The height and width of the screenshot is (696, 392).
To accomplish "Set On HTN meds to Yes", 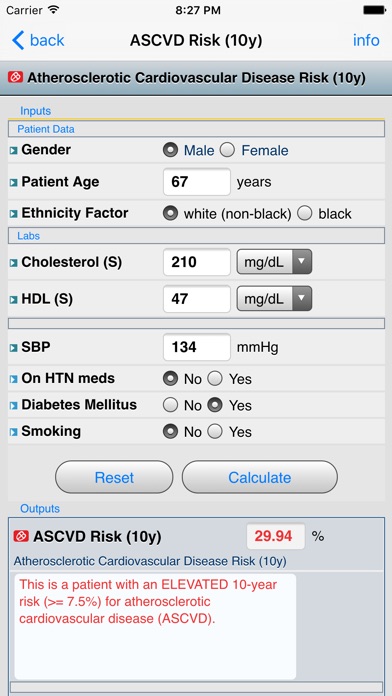I will (x=215, y=379).
